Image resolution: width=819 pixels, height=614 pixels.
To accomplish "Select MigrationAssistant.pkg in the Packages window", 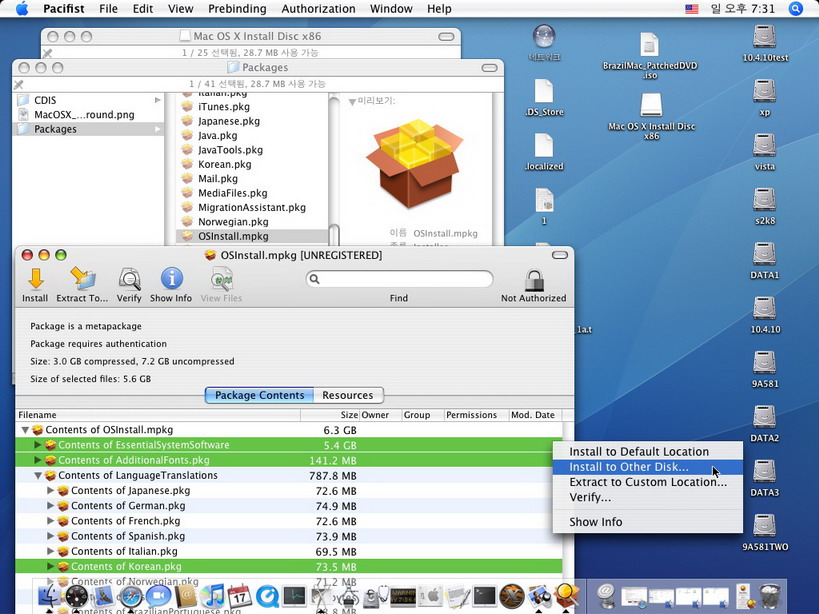I will pyautogui.click(x=252, y=207).
